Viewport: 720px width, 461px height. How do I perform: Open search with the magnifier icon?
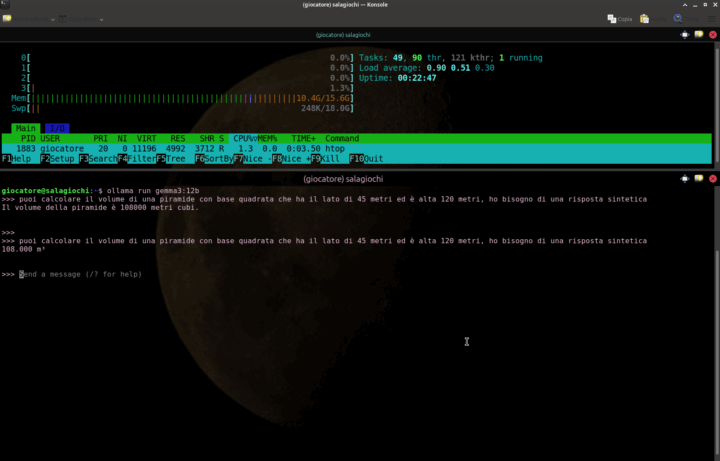click(x=679, y=18)
